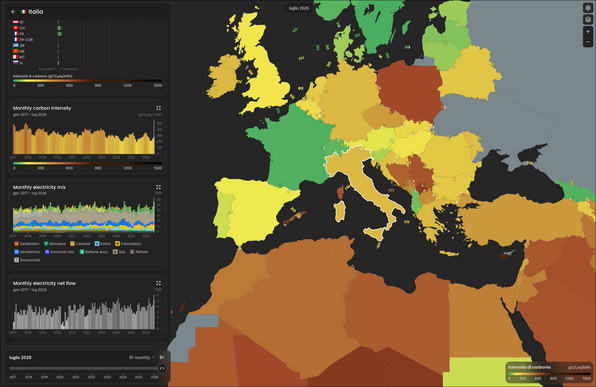The height and width of the screenshot is (387, 596).
Task: Click the Switzerland flag in exchange list
Action: coord(16,28)
